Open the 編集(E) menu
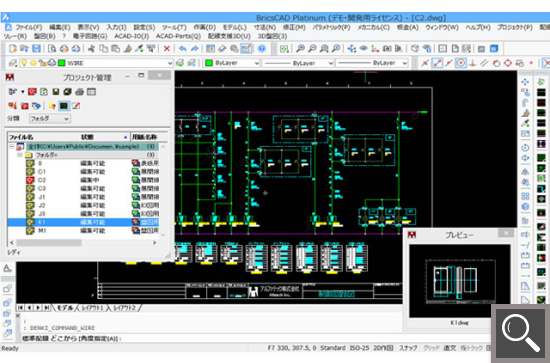 tap(60, 27)
